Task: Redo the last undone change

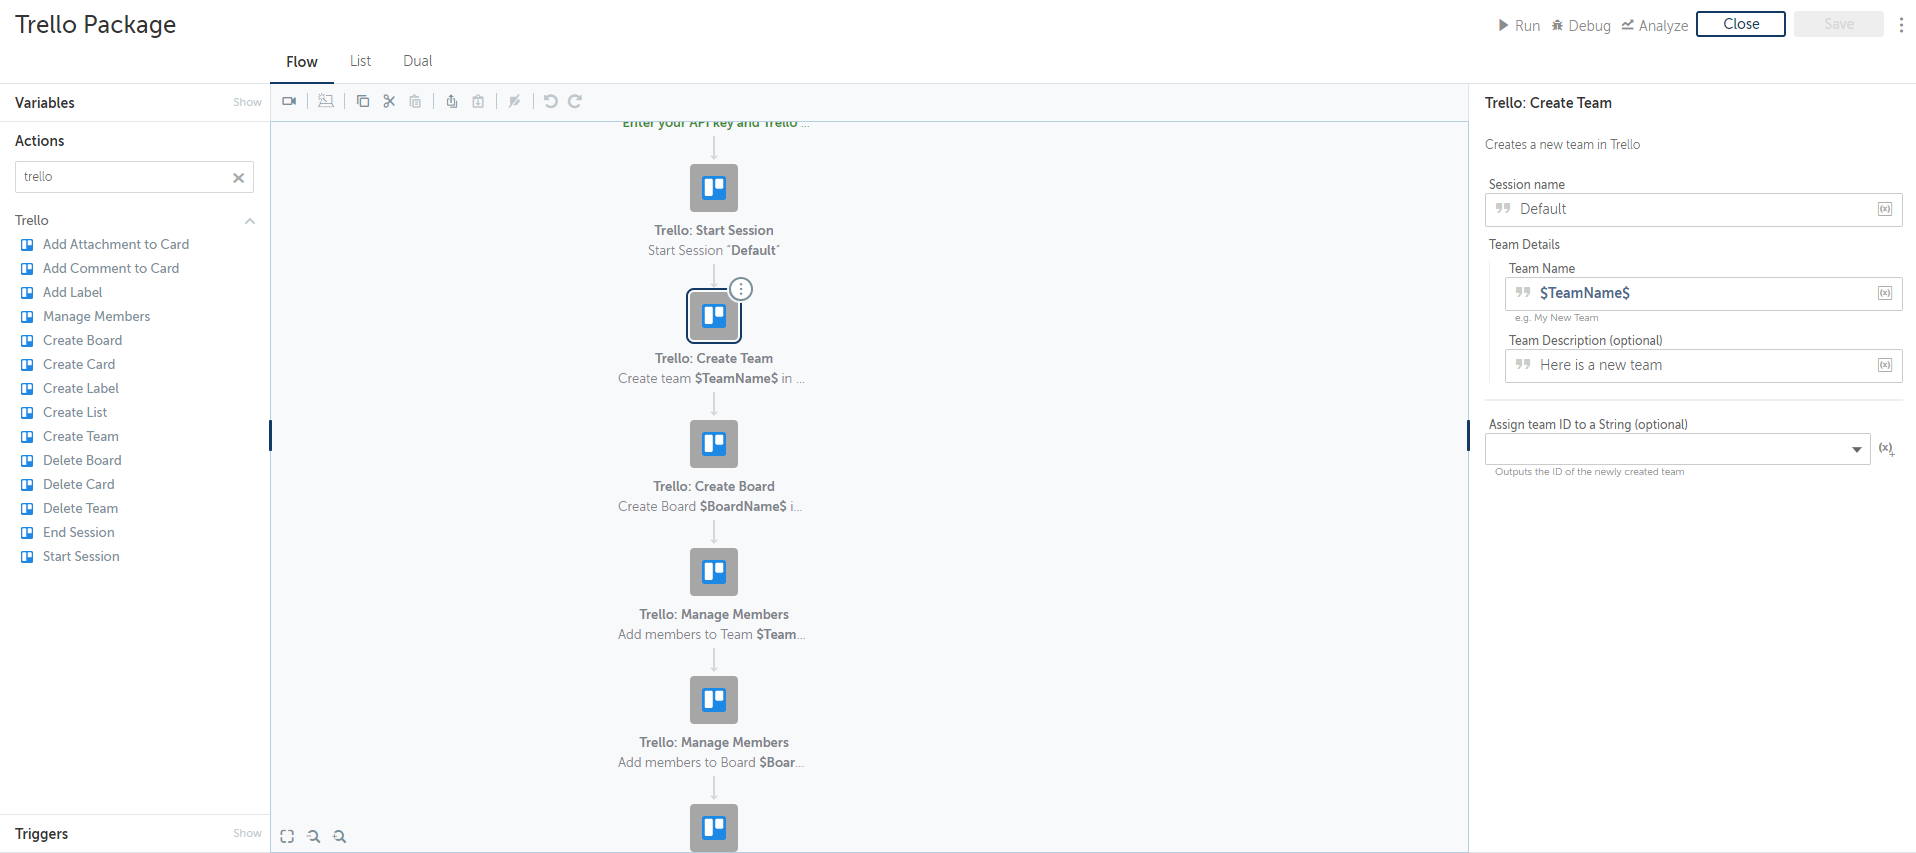Action: [575, 101]
